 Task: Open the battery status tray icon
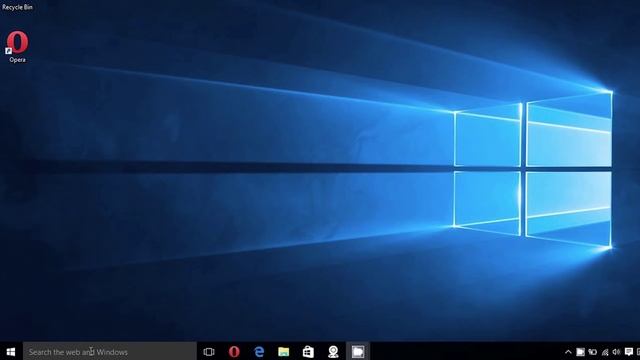point(593,352)
